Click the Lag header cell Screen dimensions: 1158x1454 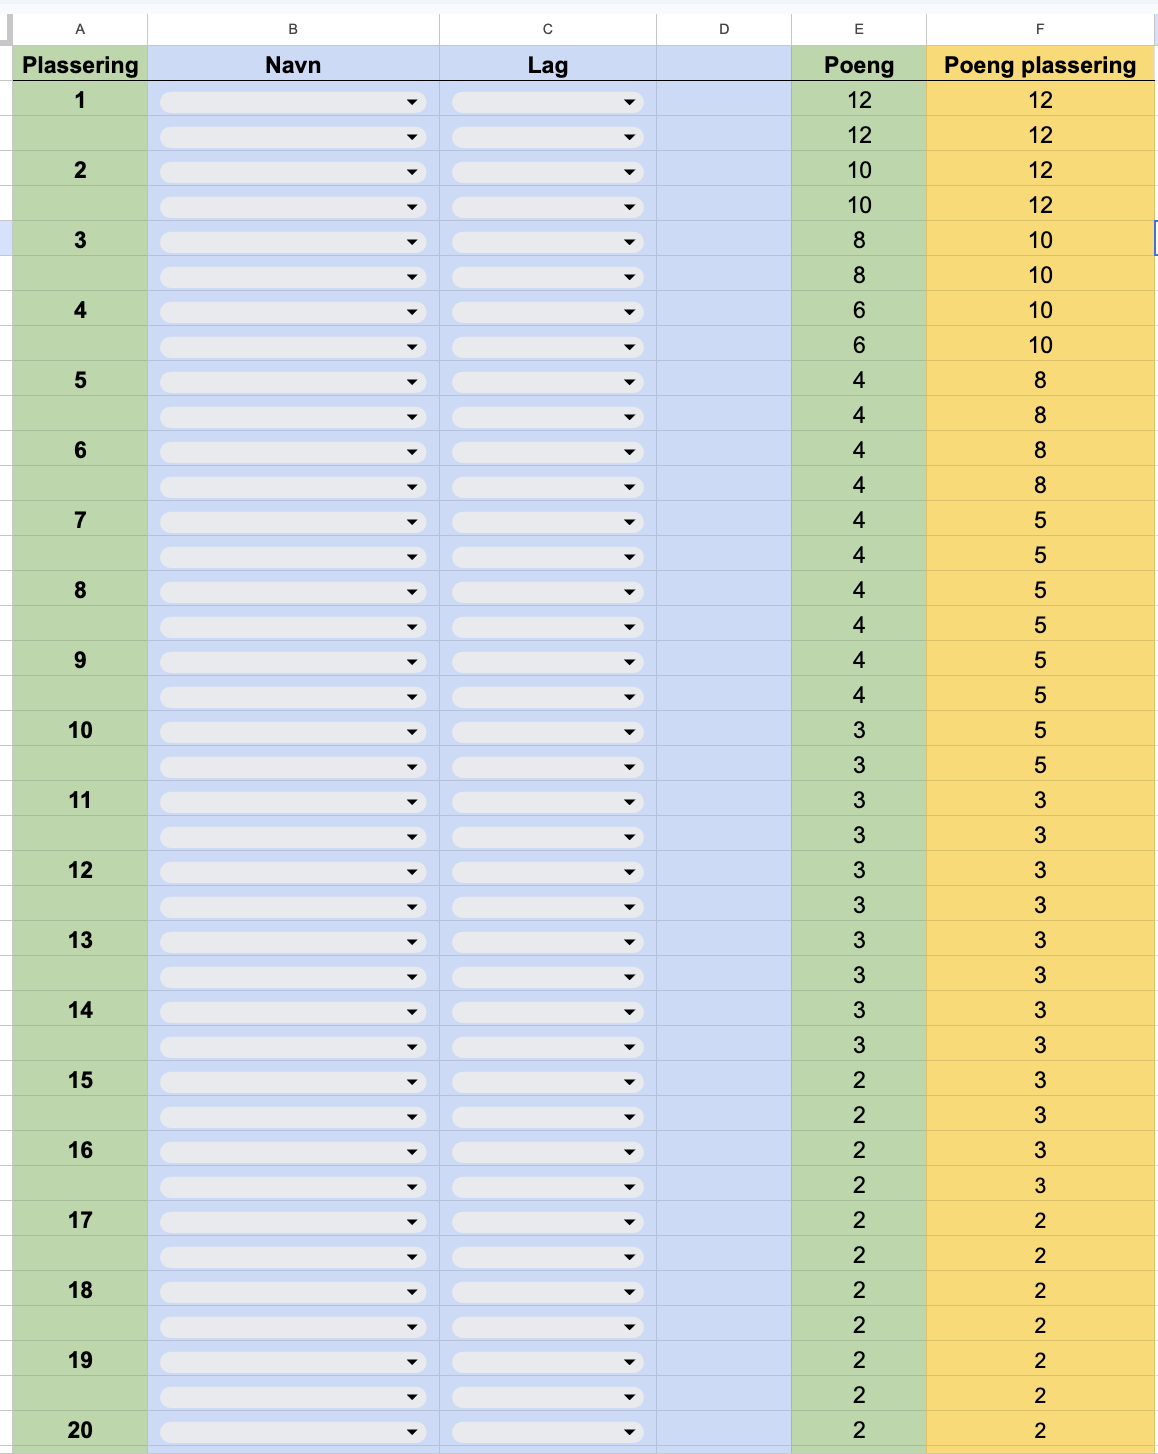[x=548, y=65]
